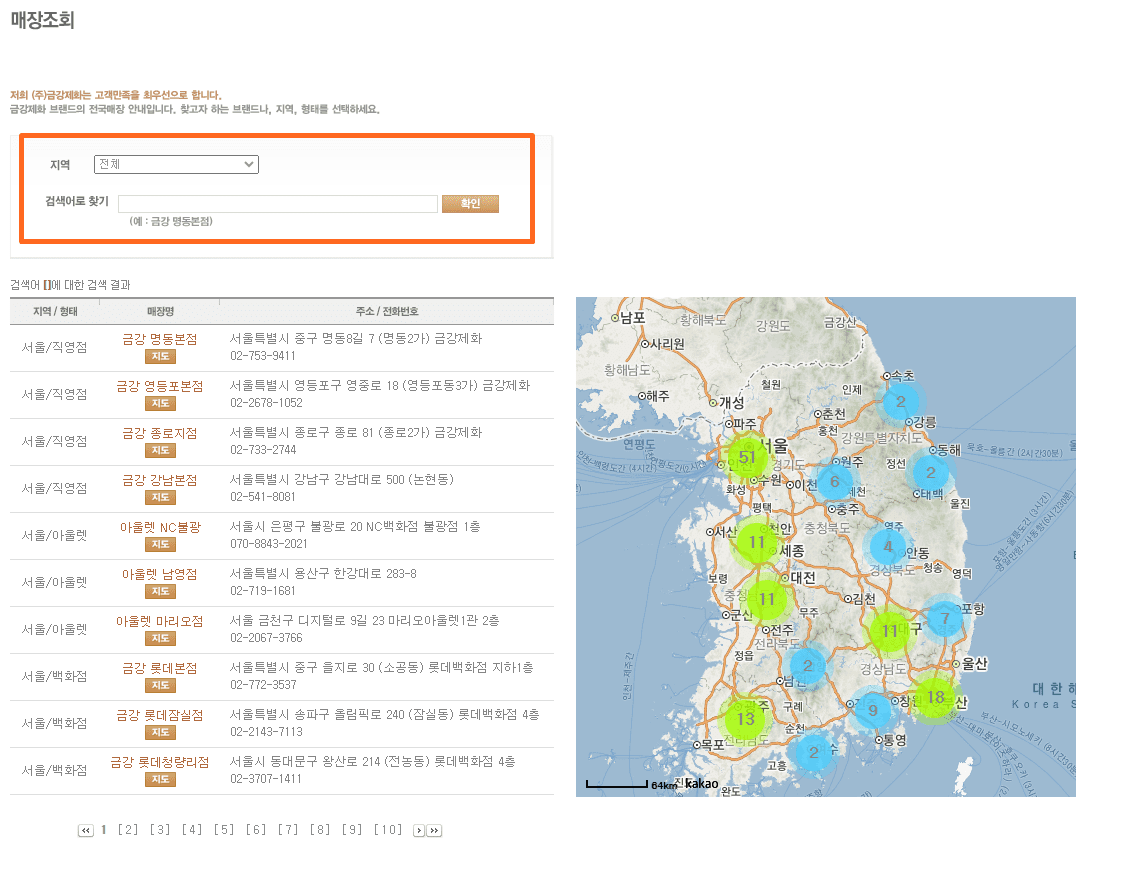
Task: Open the 아울렛 NC불광 store link
Action: (160, 528)
